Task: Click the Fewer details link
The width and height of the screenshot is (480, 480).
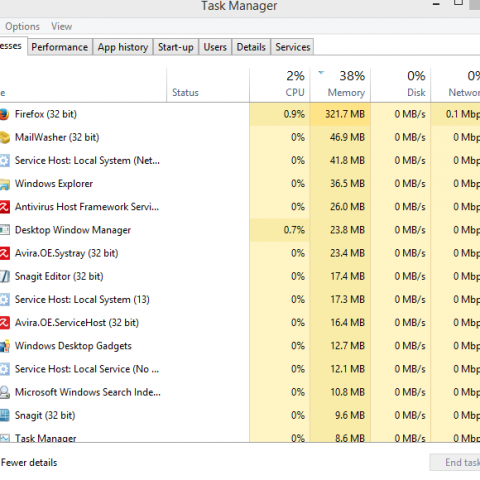Action: click(29, 463)
